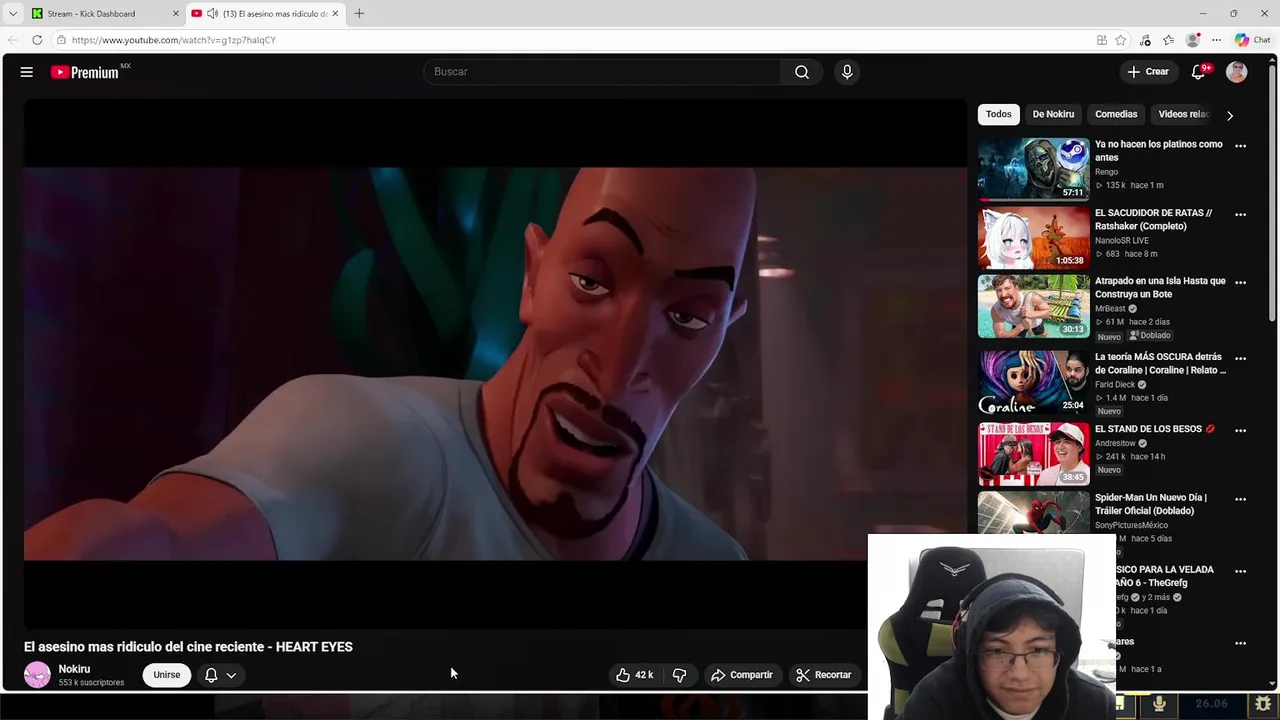Open the Coraline theory thumbnail

pyautogui.click(x=1033, y=382)
